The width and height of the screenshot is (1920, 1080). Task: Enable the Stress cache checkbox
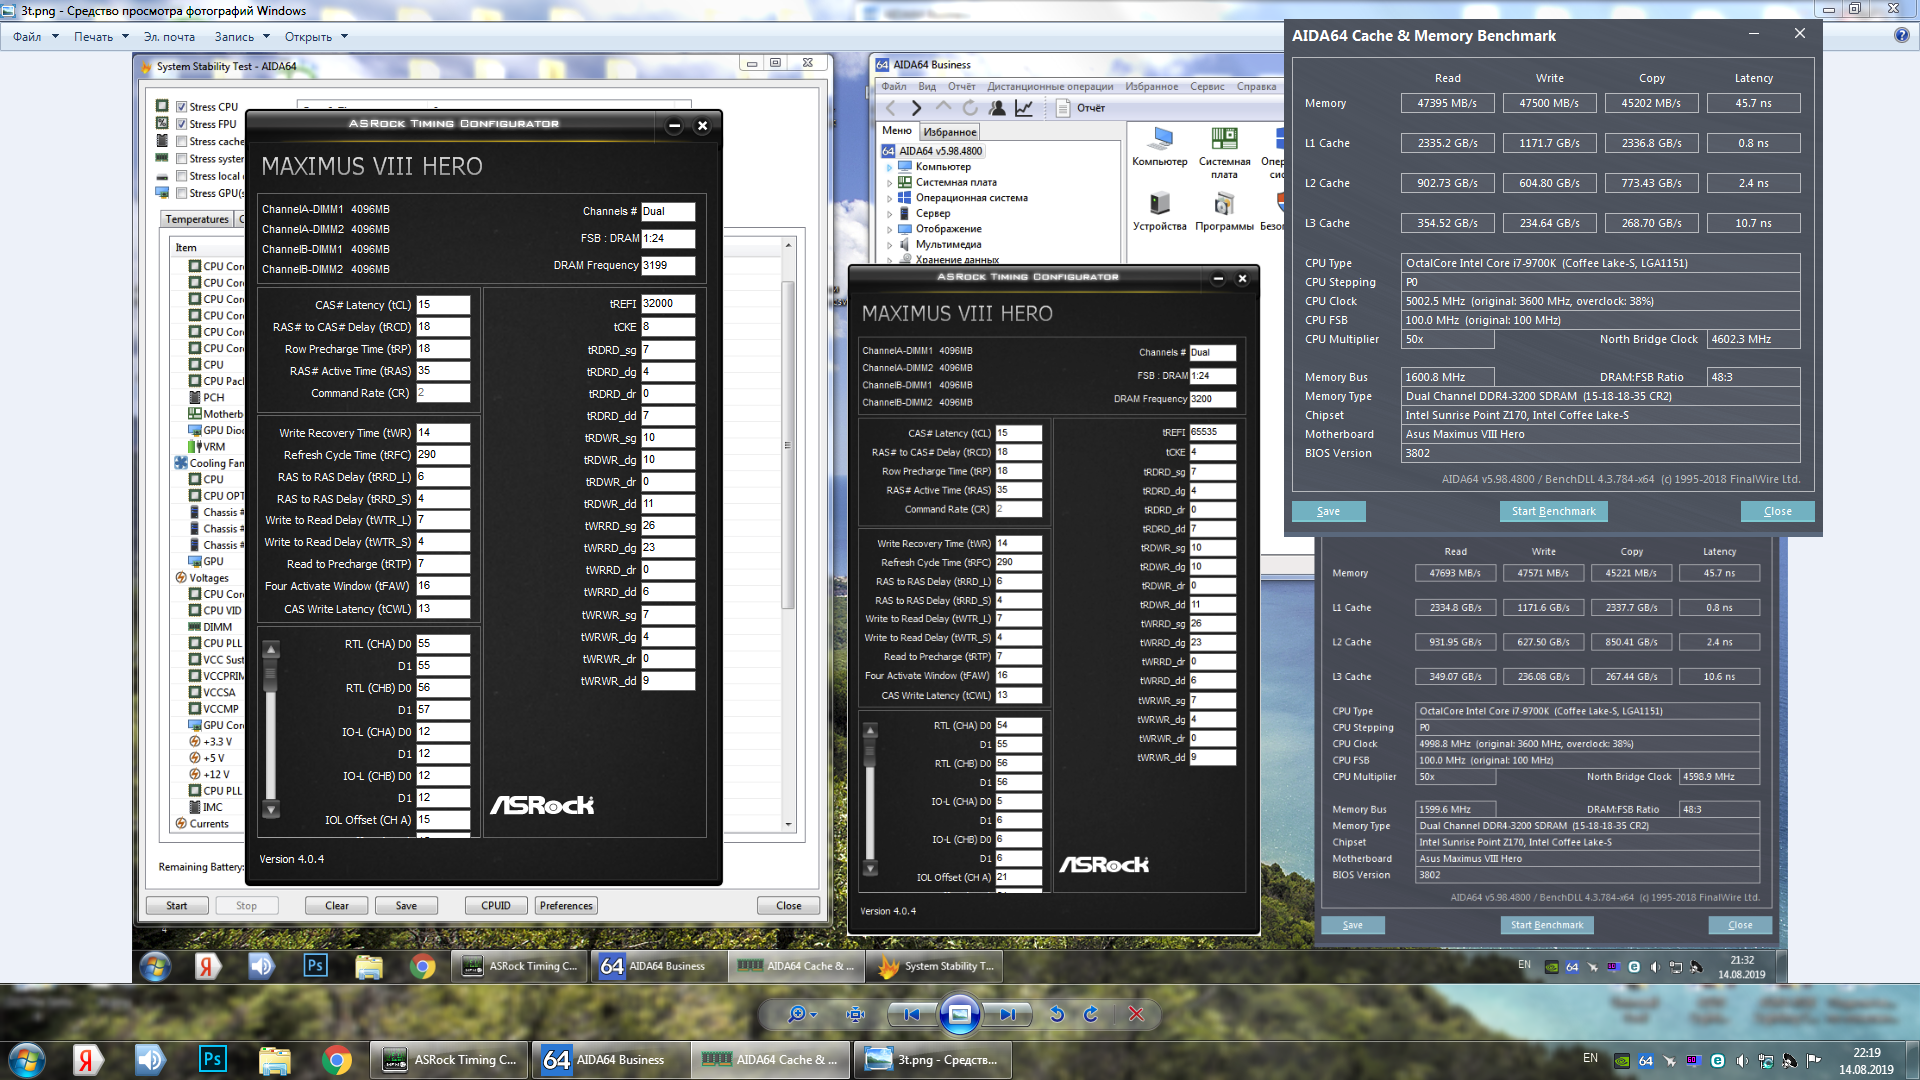(x=182, y=141)
